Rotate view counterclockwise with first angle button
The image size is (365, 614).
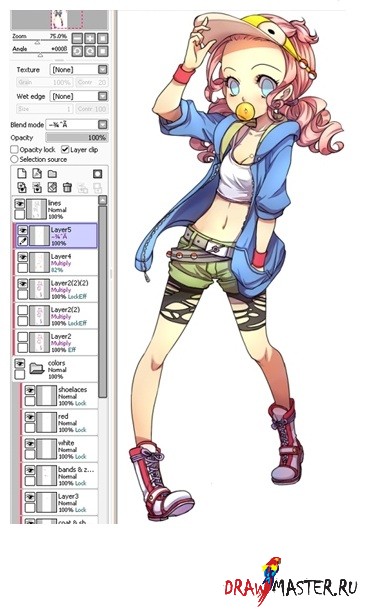pyautogui.click(x=78, y=51)
